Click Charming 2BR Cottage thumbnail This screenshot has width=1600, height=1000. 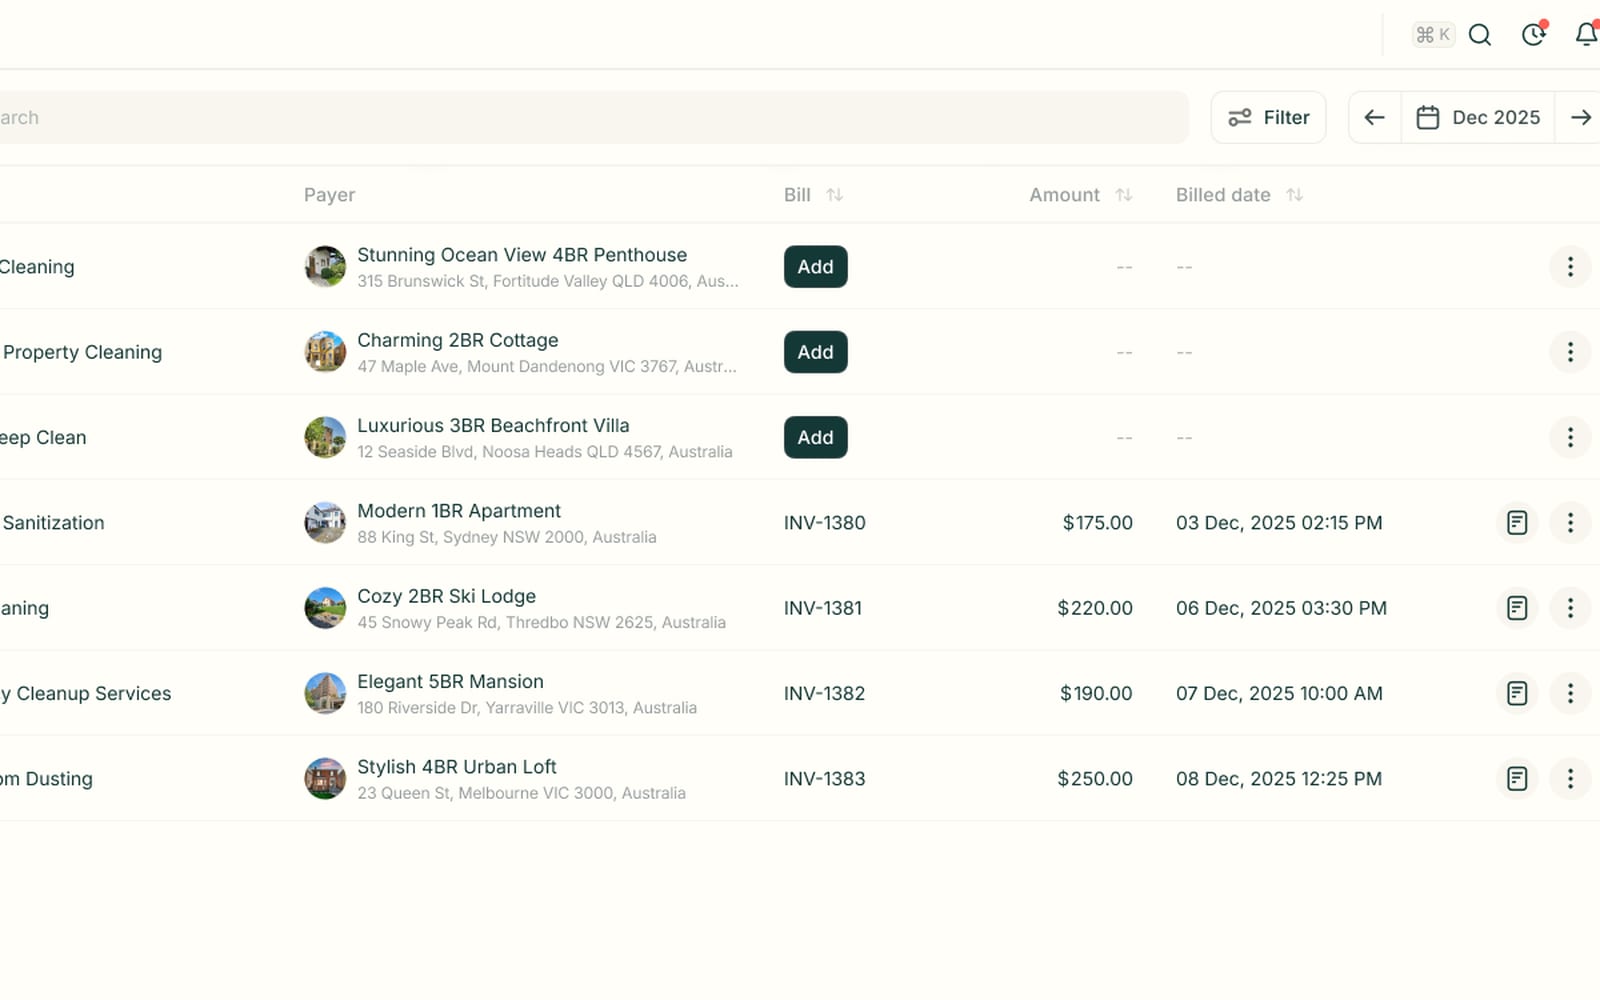pyautogui.click(x=325, y=352)
